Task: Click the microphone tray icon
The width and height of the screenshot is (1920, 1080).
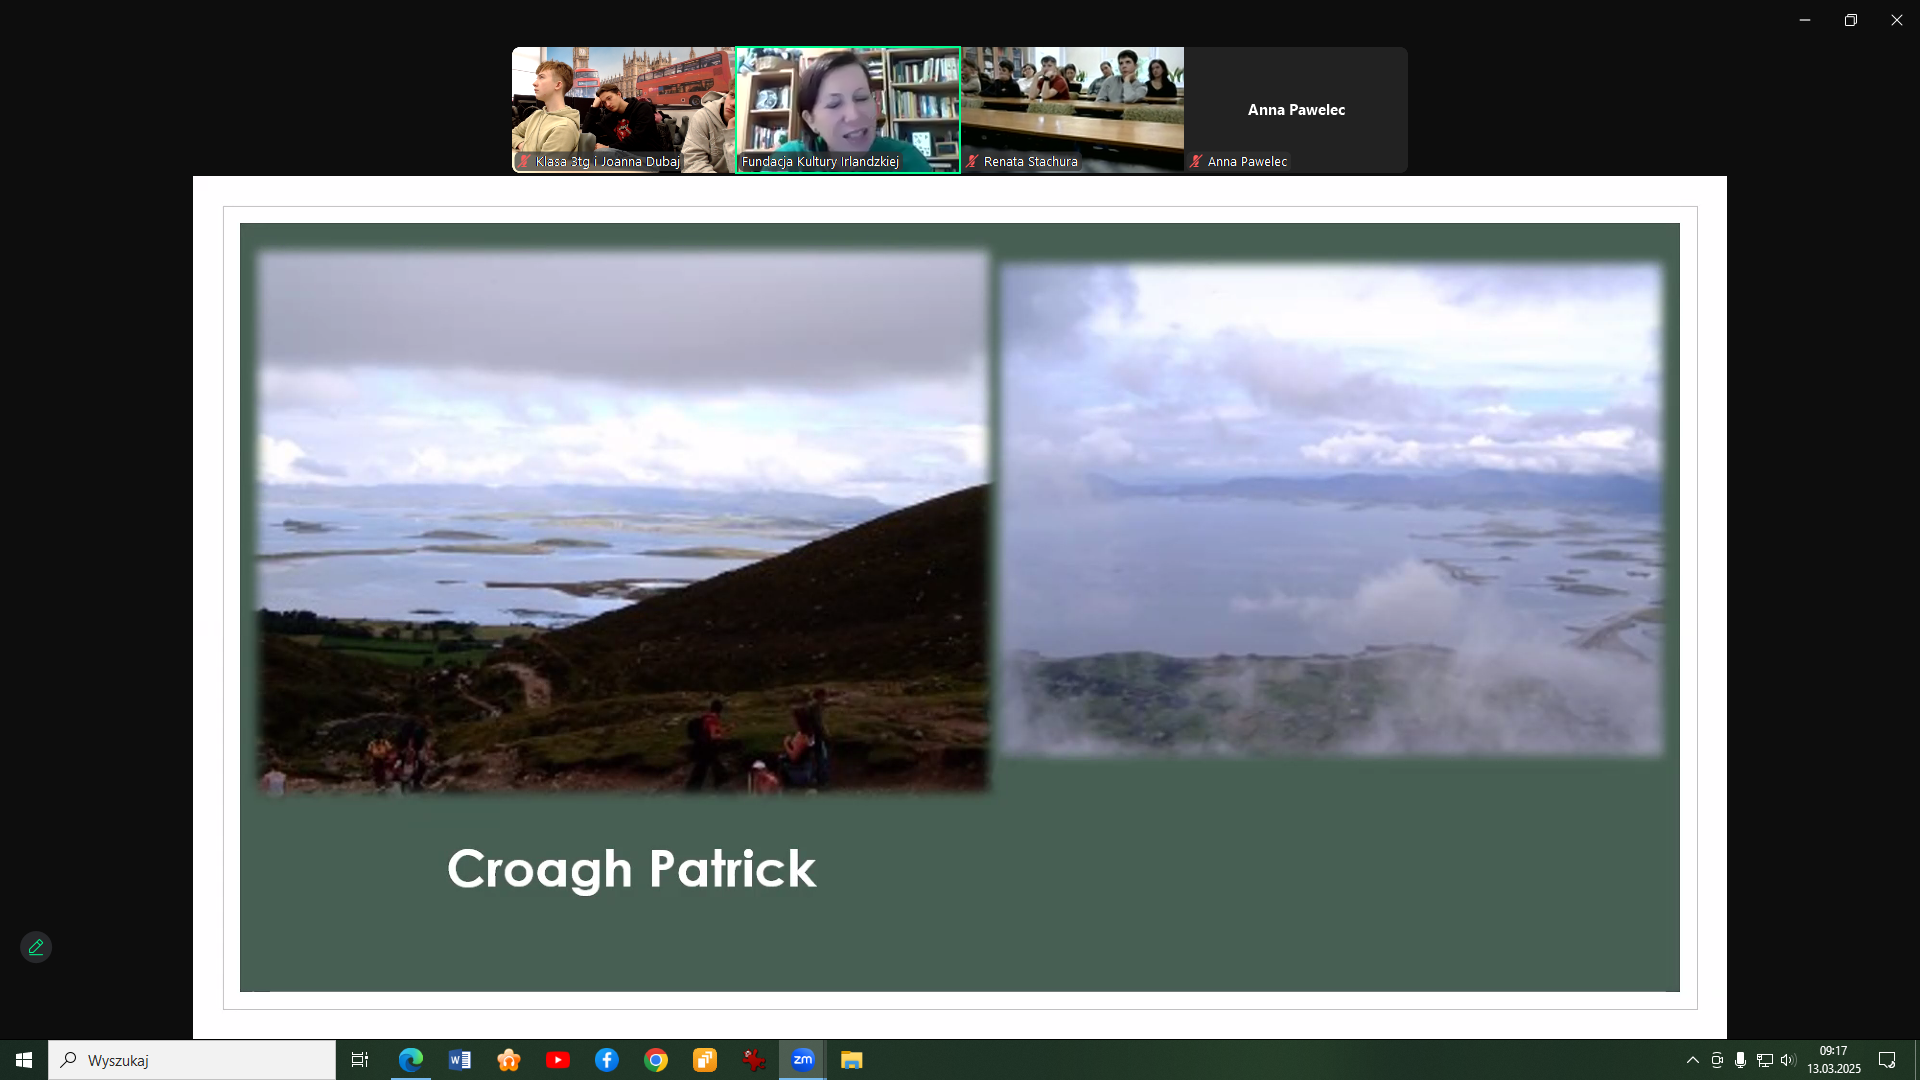Action: pyautogui.click(x=1741, y=1060)
